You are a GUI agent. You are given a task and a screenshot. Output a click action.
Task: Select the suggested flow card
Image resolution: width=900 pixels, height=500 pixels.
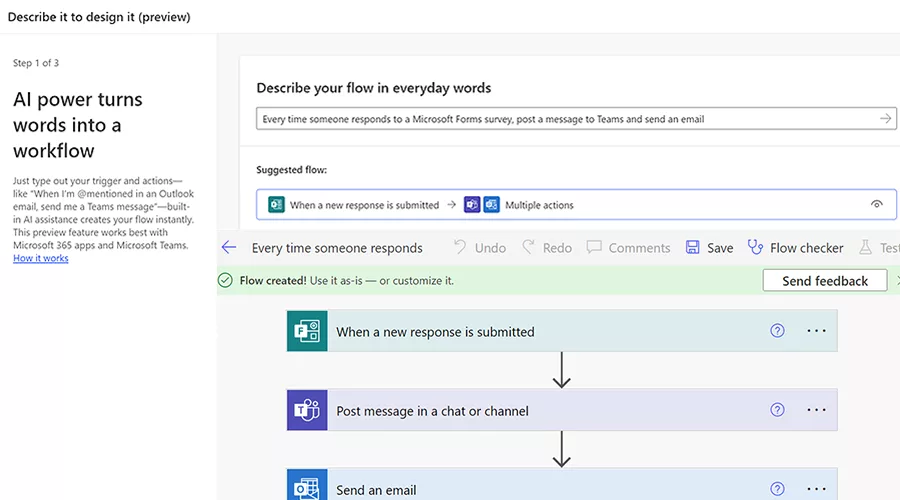(x=576, y=204)
